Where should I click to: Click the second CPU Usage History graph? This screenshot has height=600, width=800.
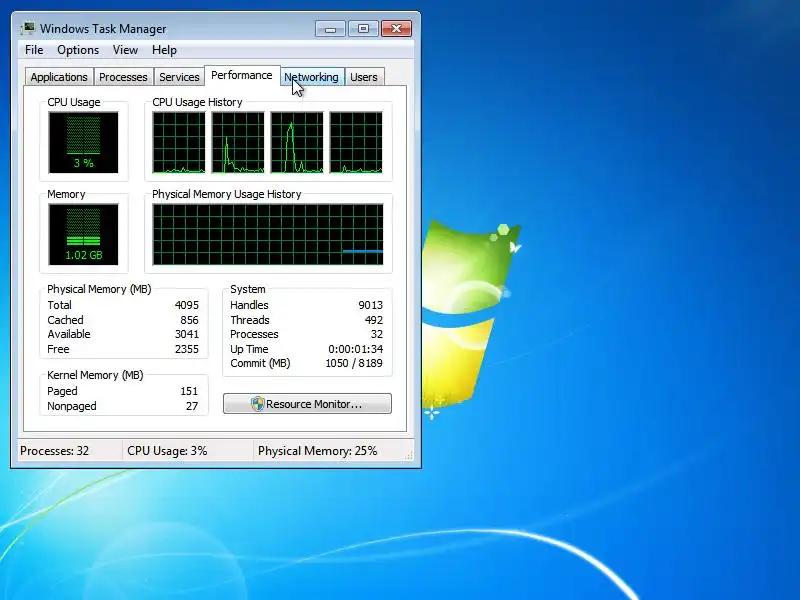(x=238, y=142)
